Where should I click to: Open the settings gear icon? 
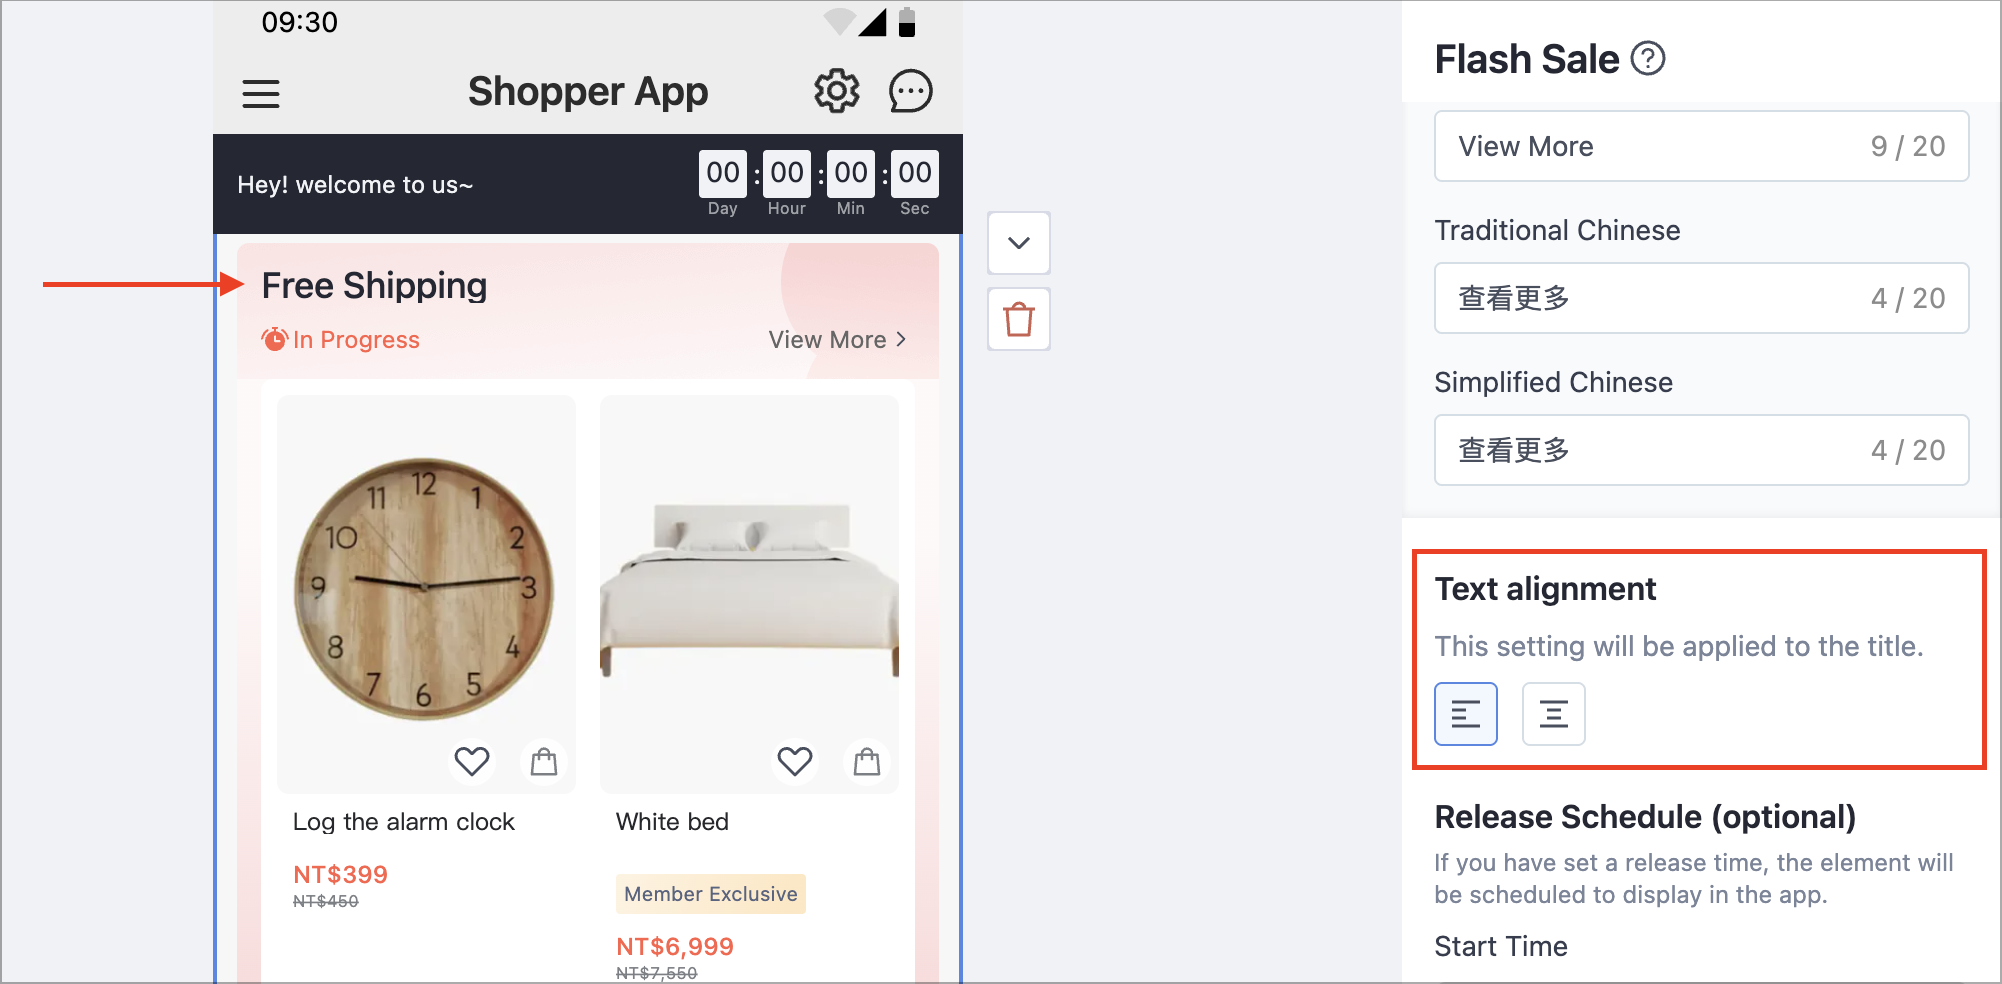pos(836,92)
